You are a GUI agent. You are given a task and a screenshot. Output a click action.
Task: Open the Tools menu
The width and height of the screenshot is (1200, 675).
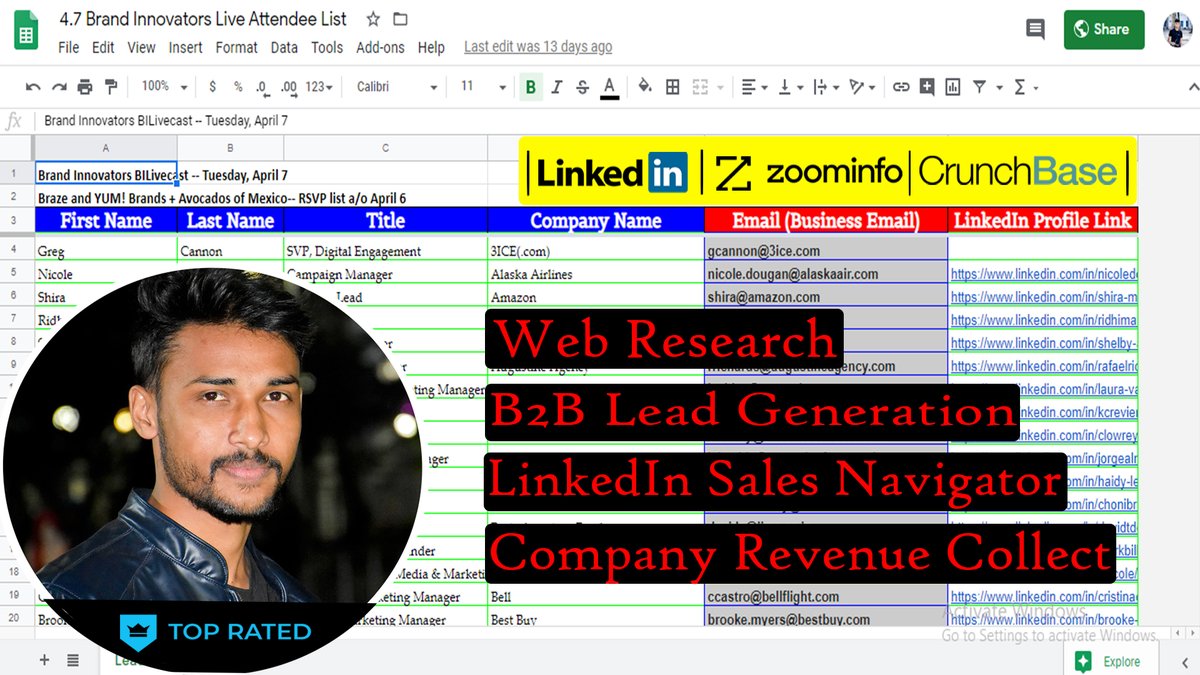click(x=327, y=47)
